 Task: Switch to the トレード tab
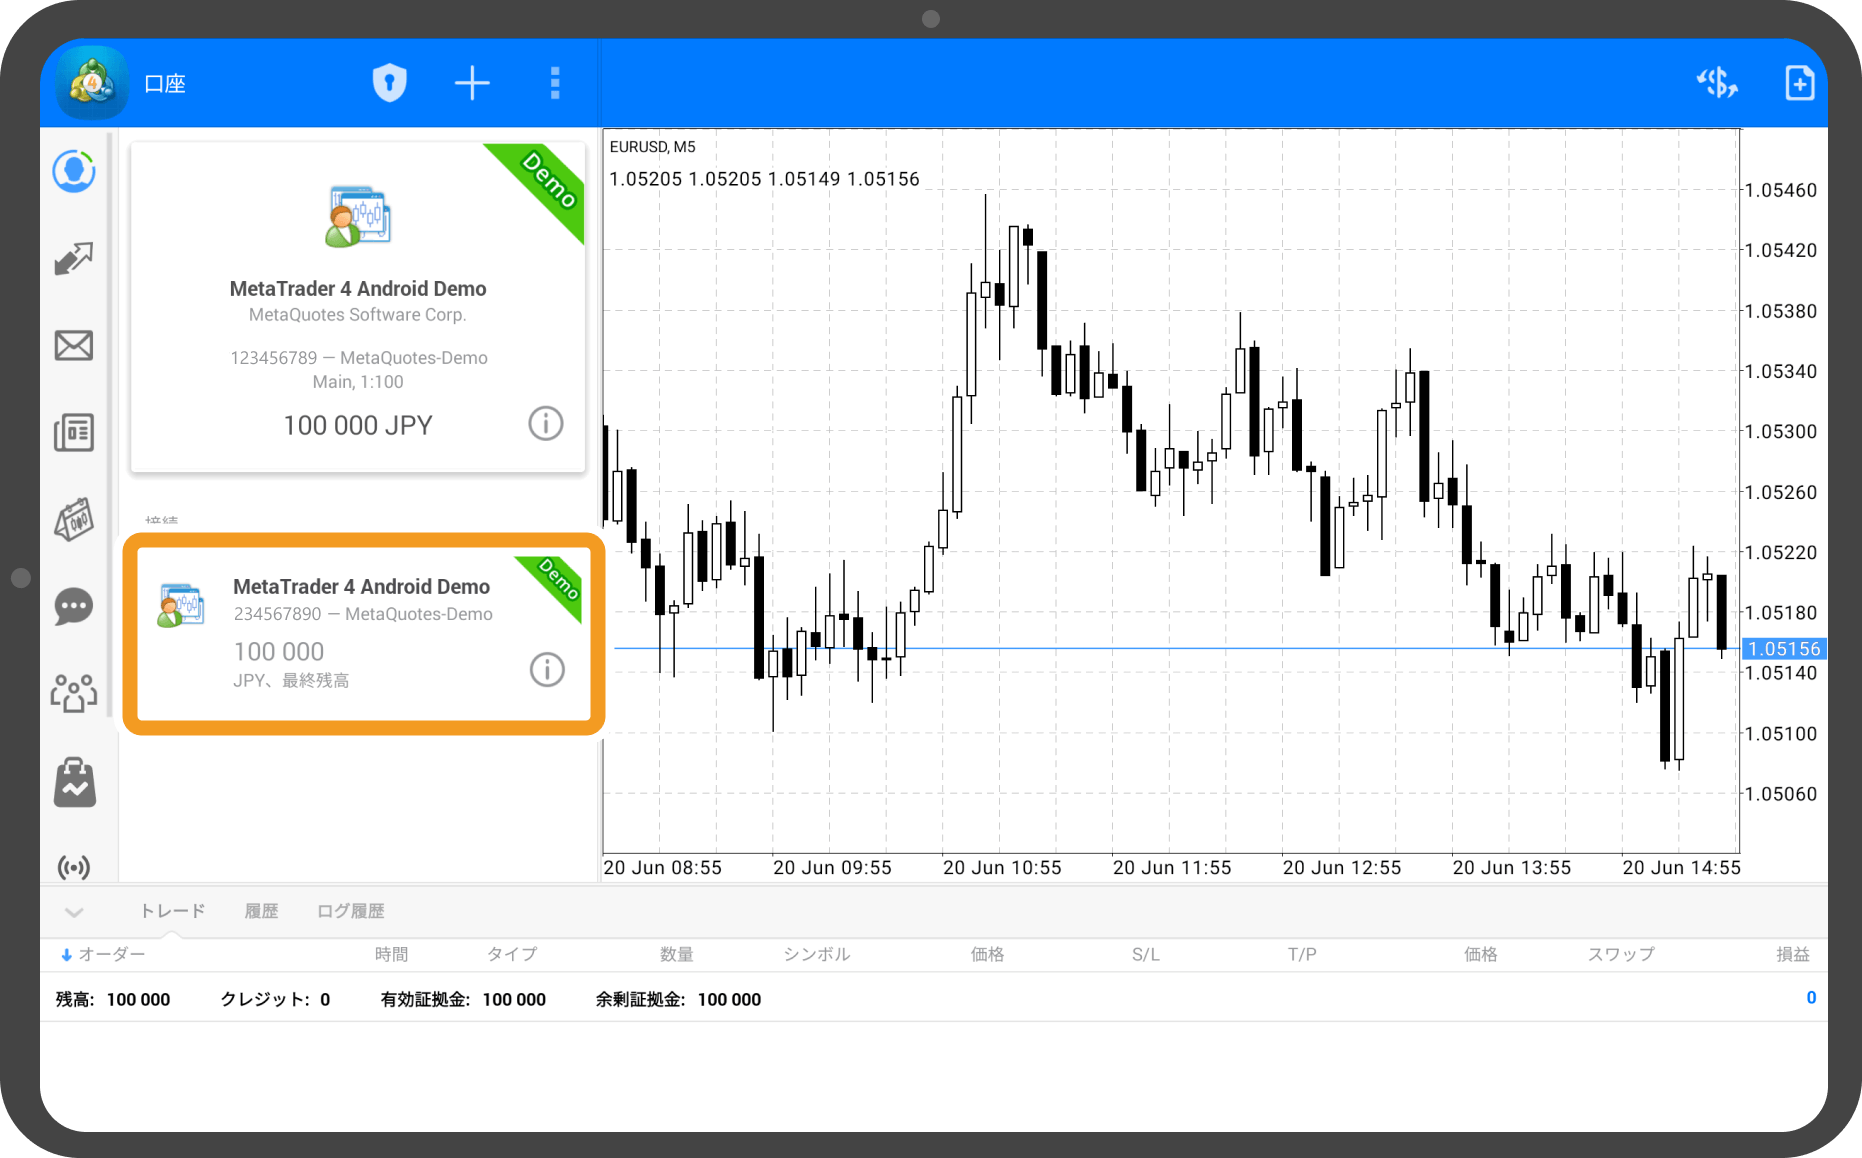click(172, 911)
